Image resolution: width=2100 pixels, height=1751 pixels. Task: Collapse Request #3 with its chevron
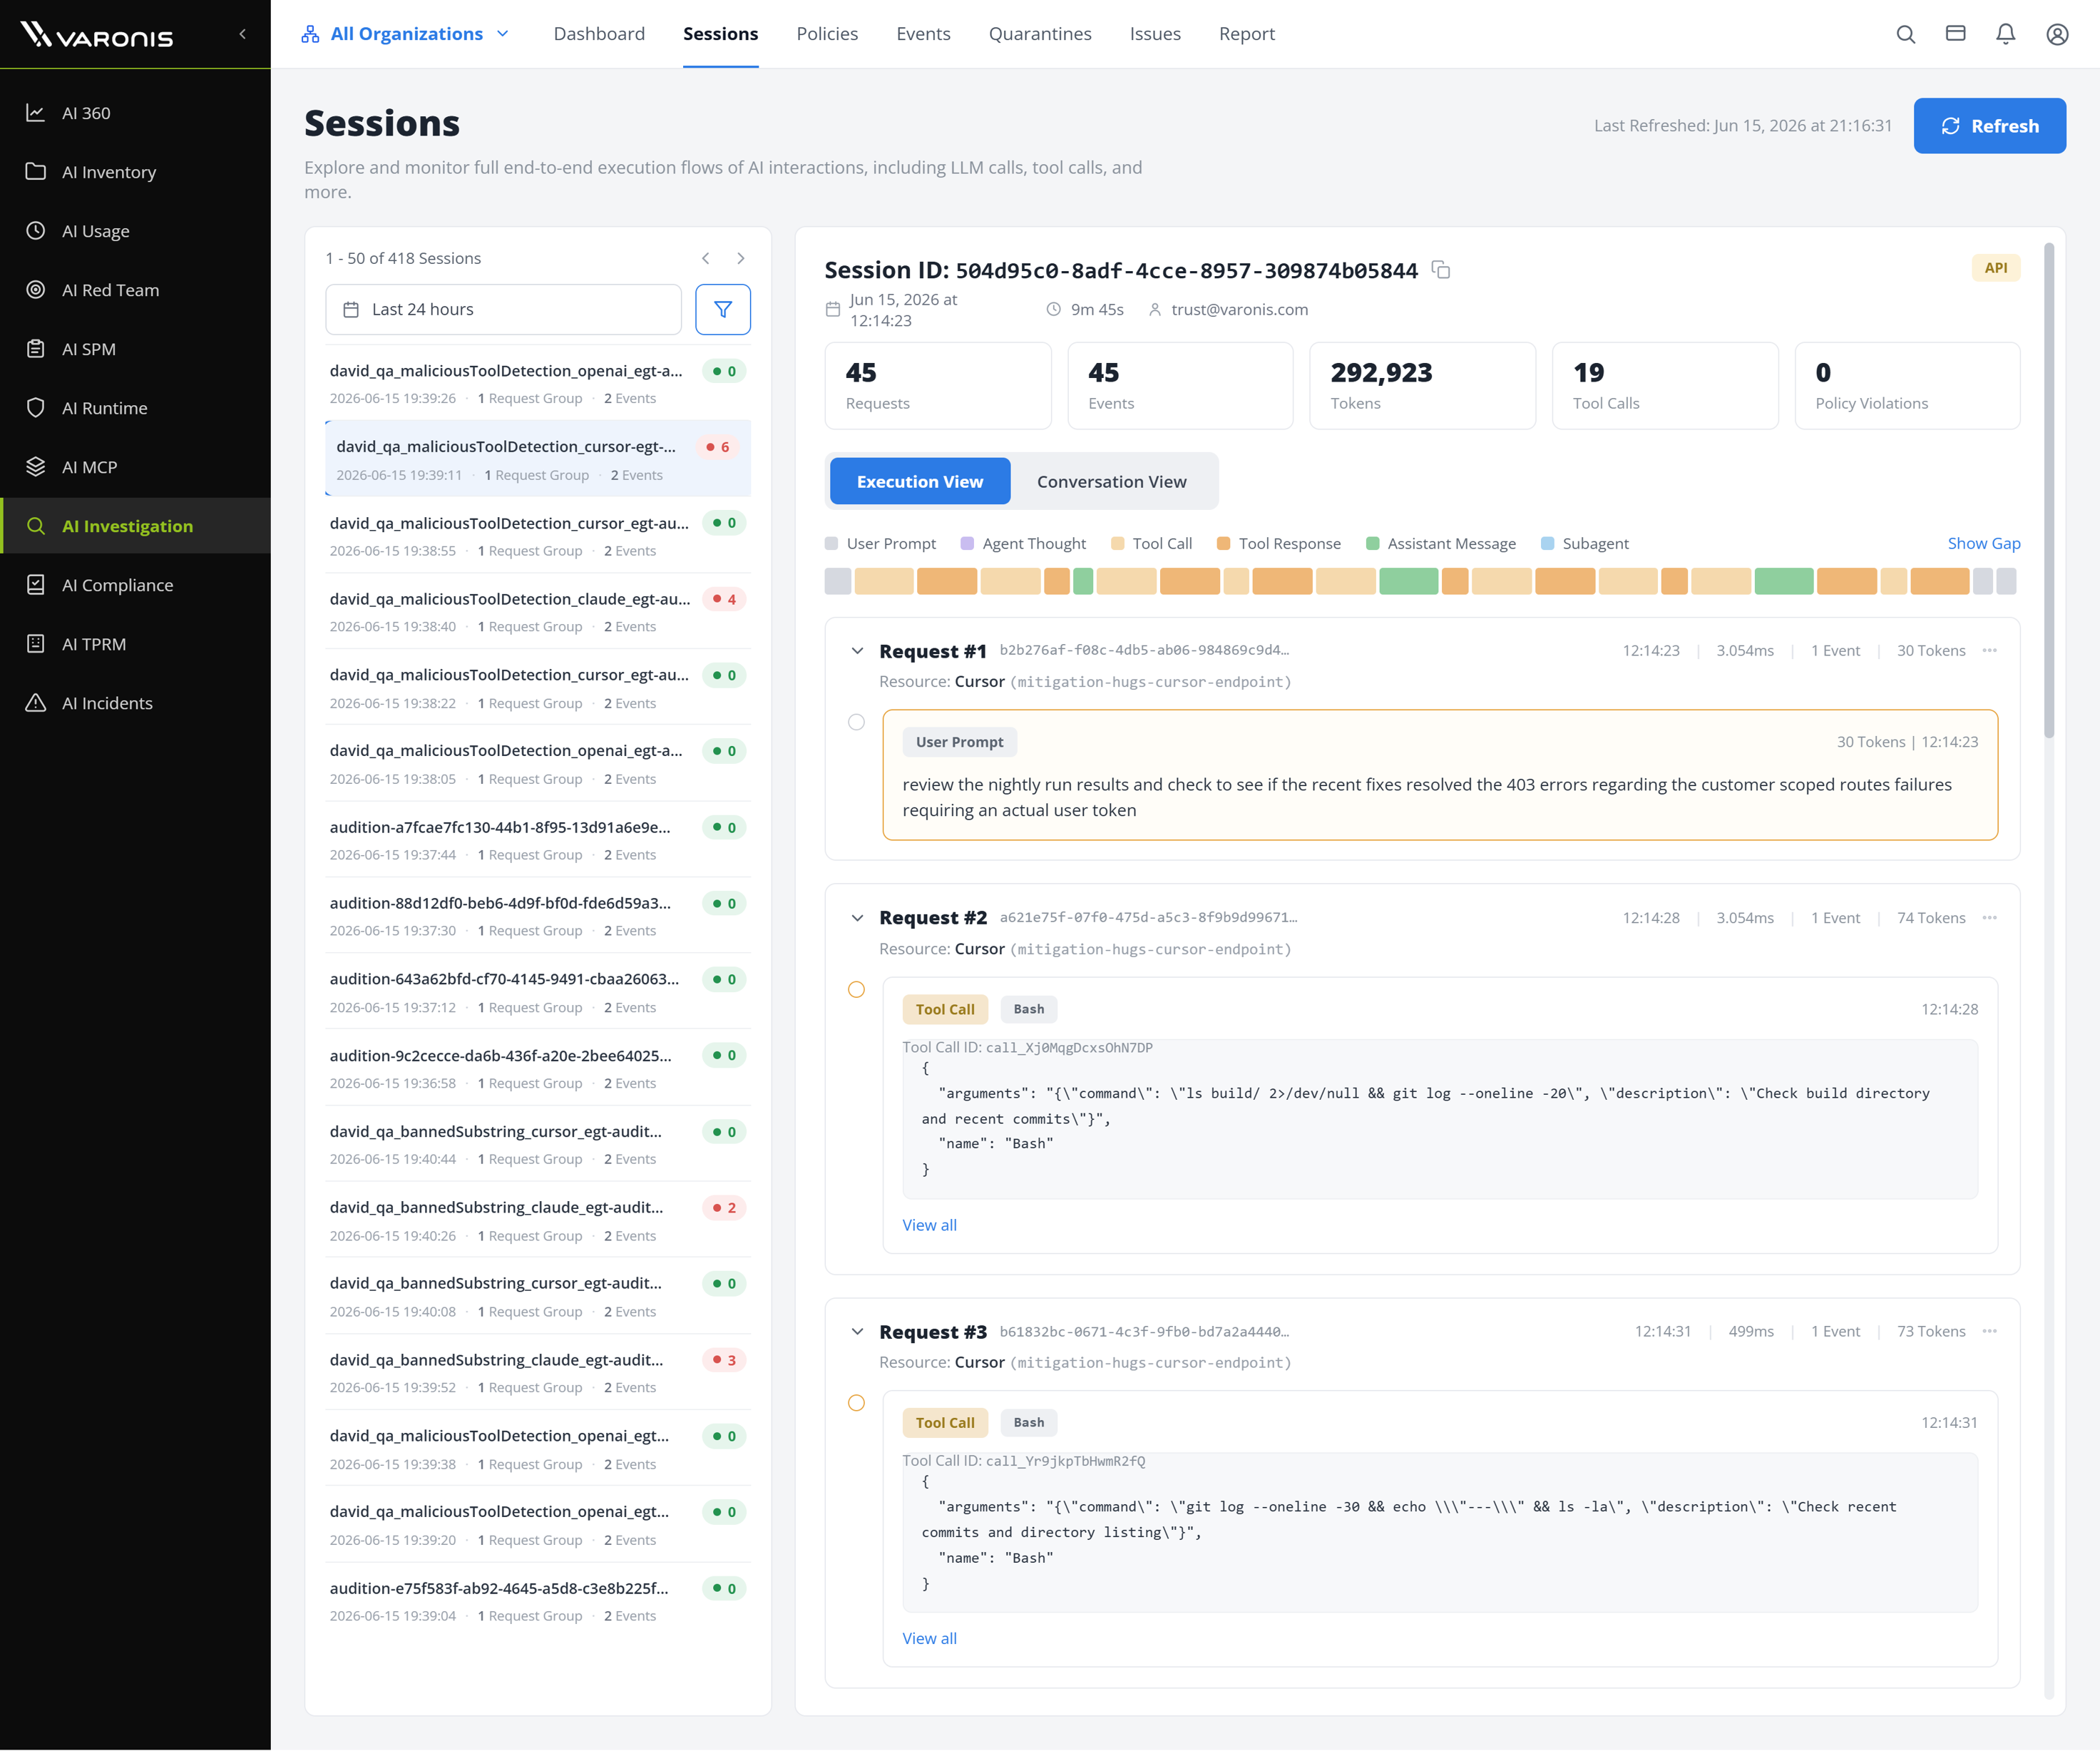857,1332
